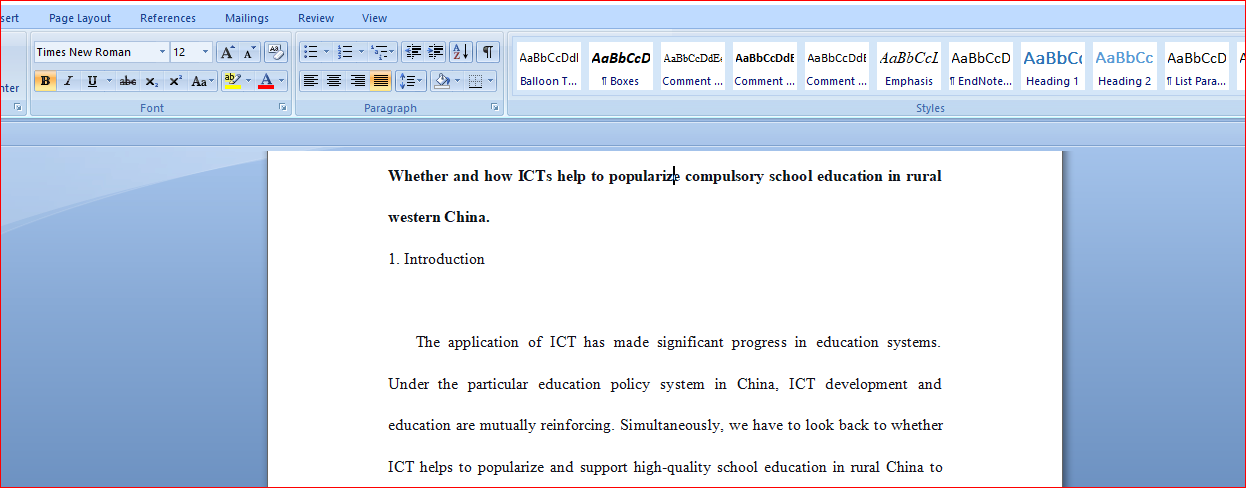Click the Line Spacing icon
This screenshot has height=488, width=1246.
(x=411, y=81)
